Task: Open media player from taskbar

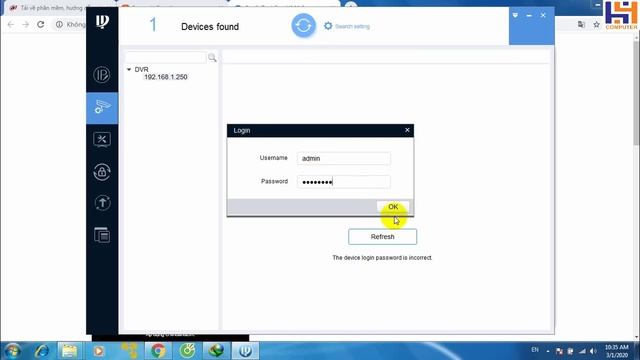Action: click(x=98, y=351)
